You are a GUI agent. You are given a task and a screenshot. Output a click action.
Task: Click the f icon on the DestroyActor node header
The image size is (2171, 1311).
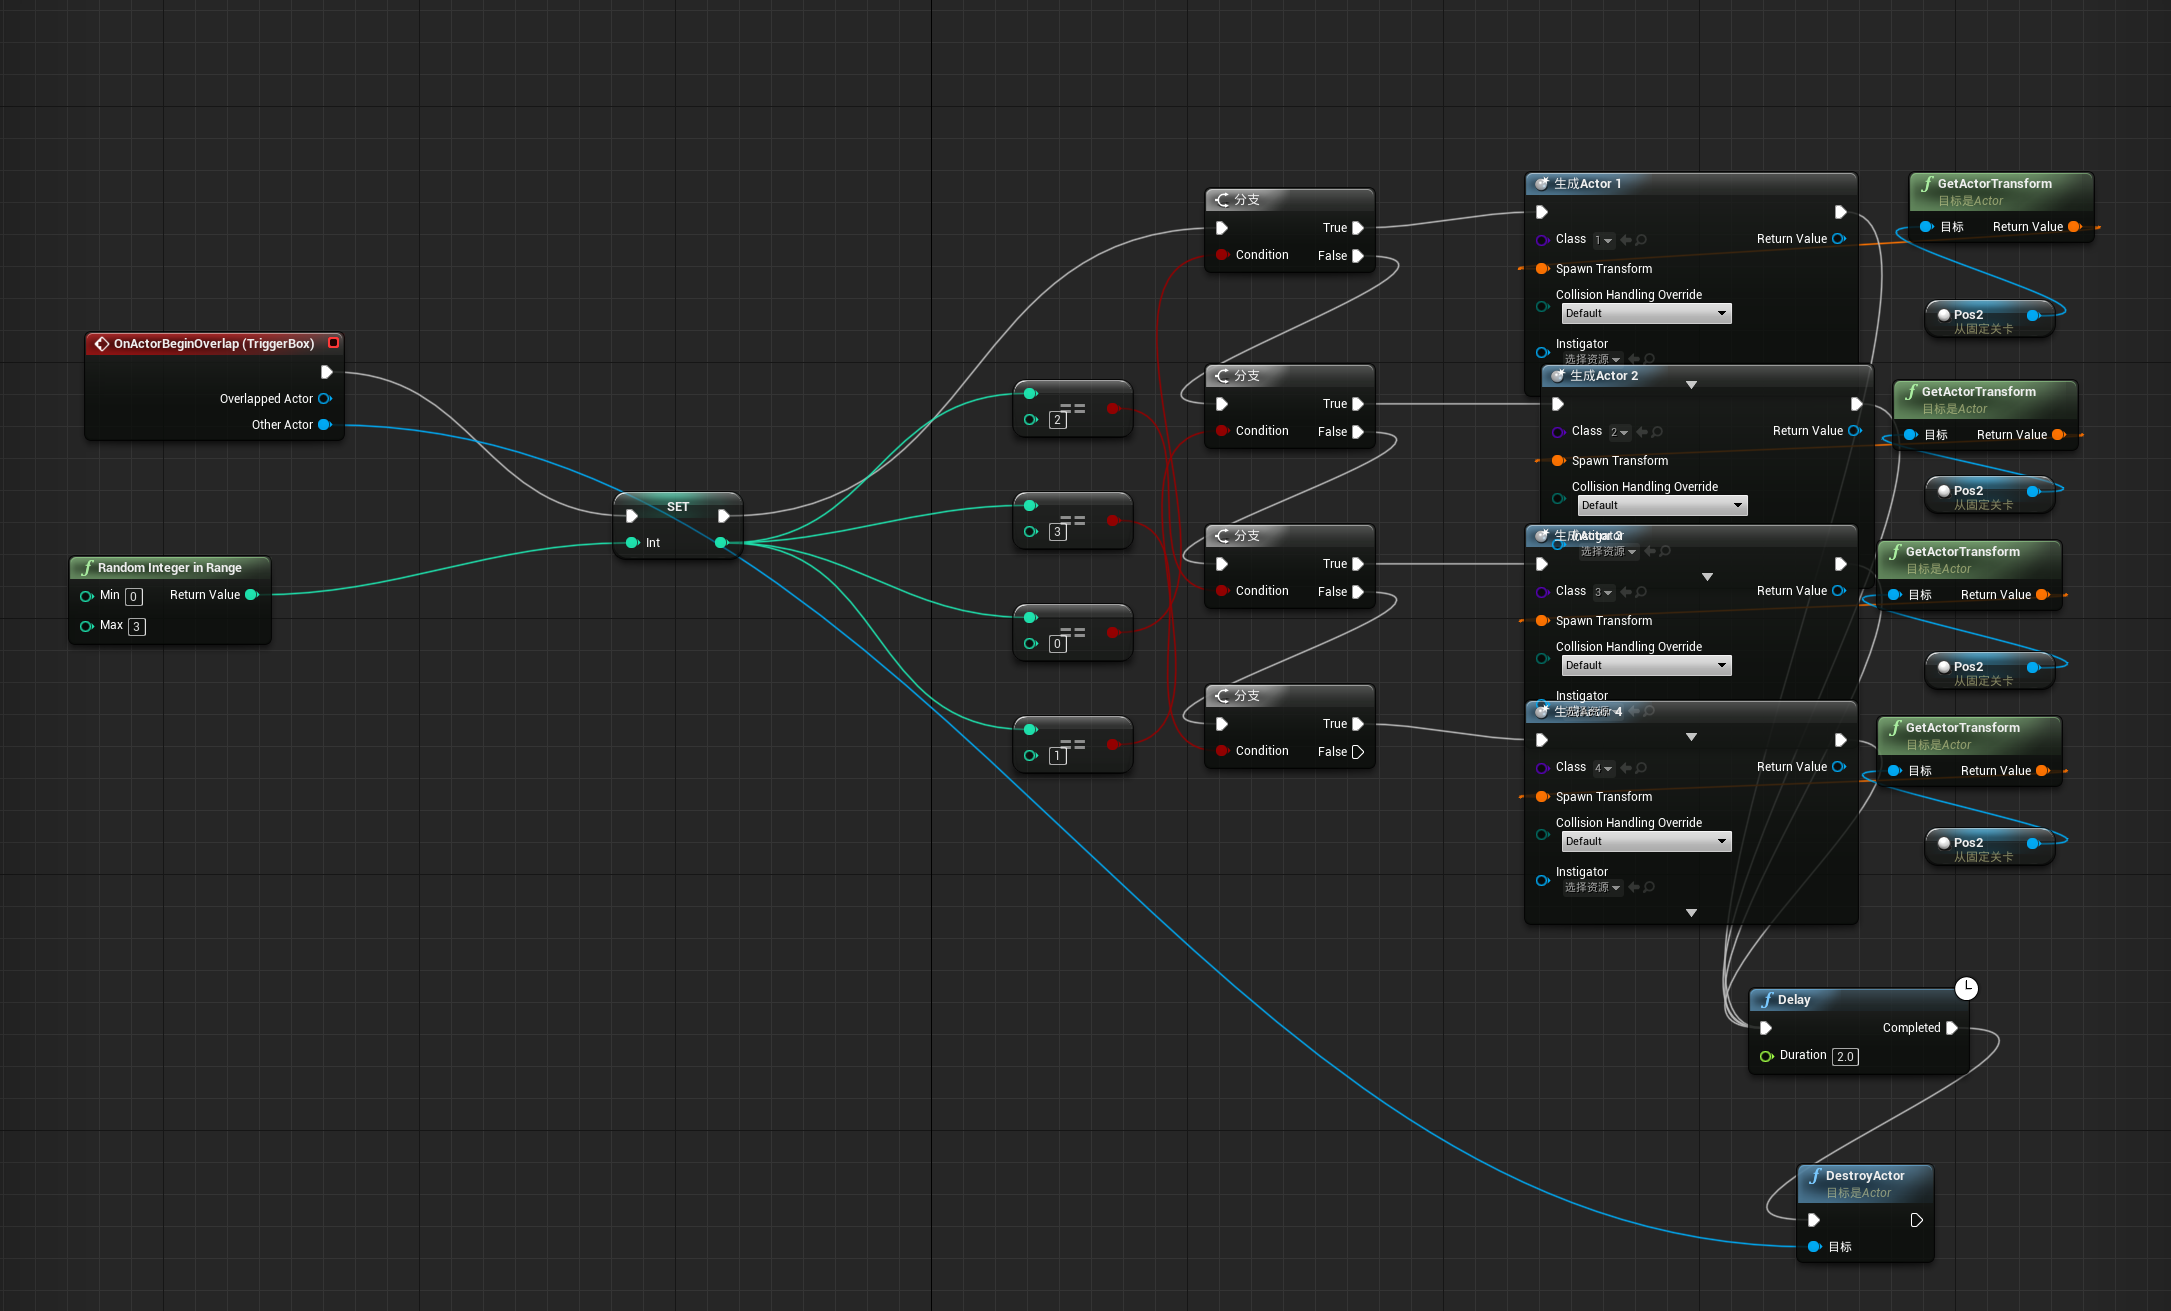point(1817,1176)
